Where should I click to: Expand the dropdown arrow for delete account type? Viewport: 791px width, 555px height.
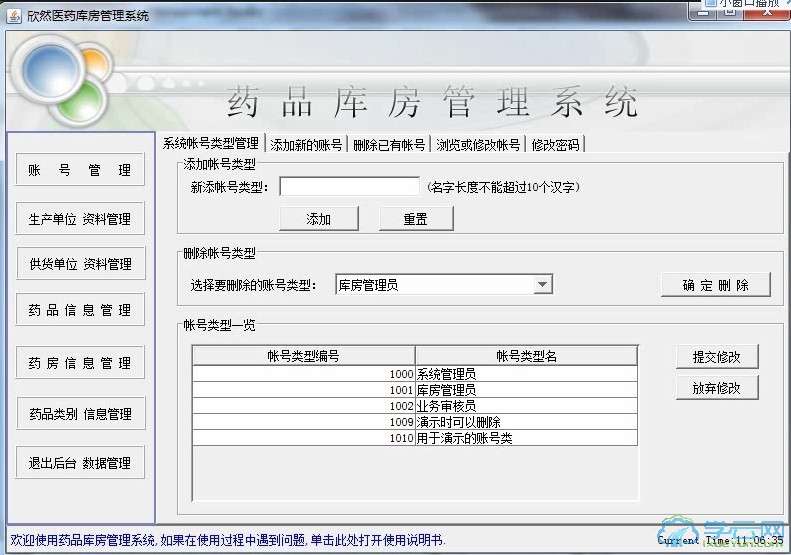point(542,285)
